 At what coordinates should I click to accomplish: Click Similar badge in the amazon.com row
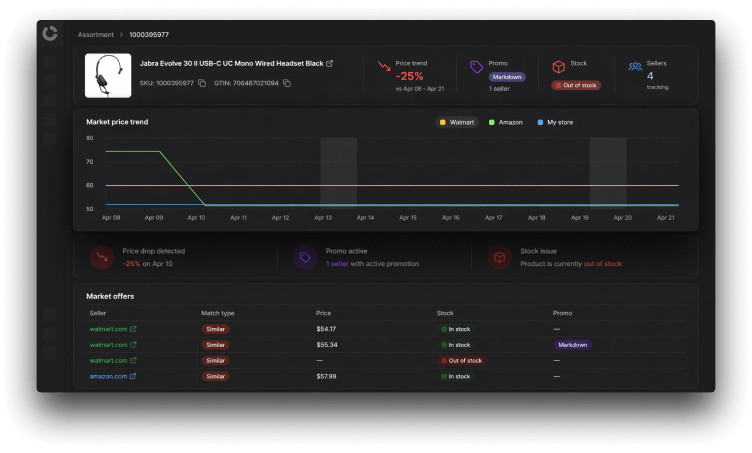[215, 376]
